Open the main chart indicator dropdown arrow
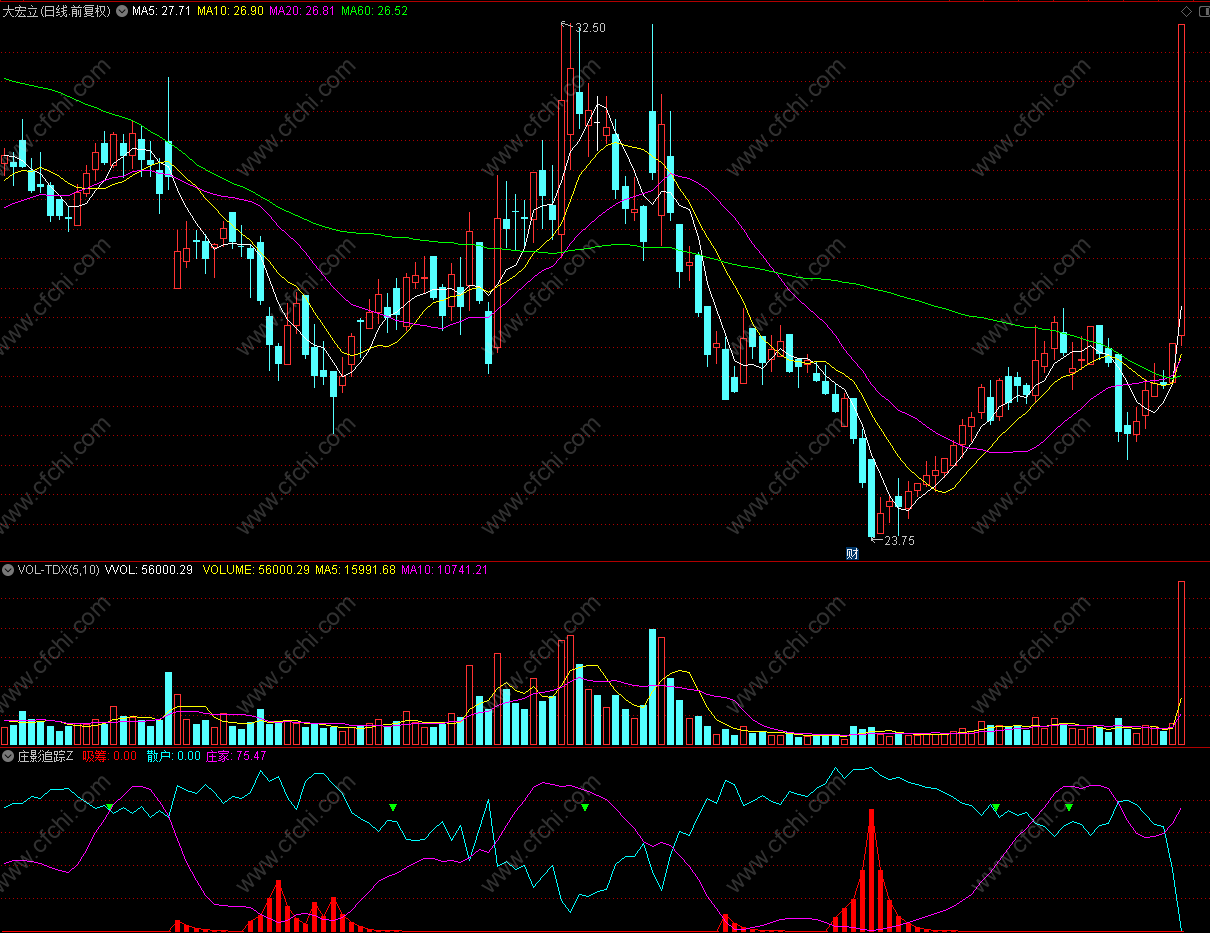Image resolution: width=1210 pixels, height=933 pixels. pyautogui.click(x=123, y=11)
